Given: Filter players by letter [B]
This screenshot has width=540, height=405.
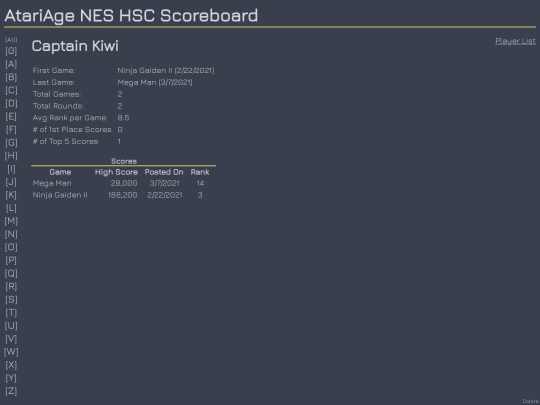Looking at the screenshot, I should [x=11, y=77].
